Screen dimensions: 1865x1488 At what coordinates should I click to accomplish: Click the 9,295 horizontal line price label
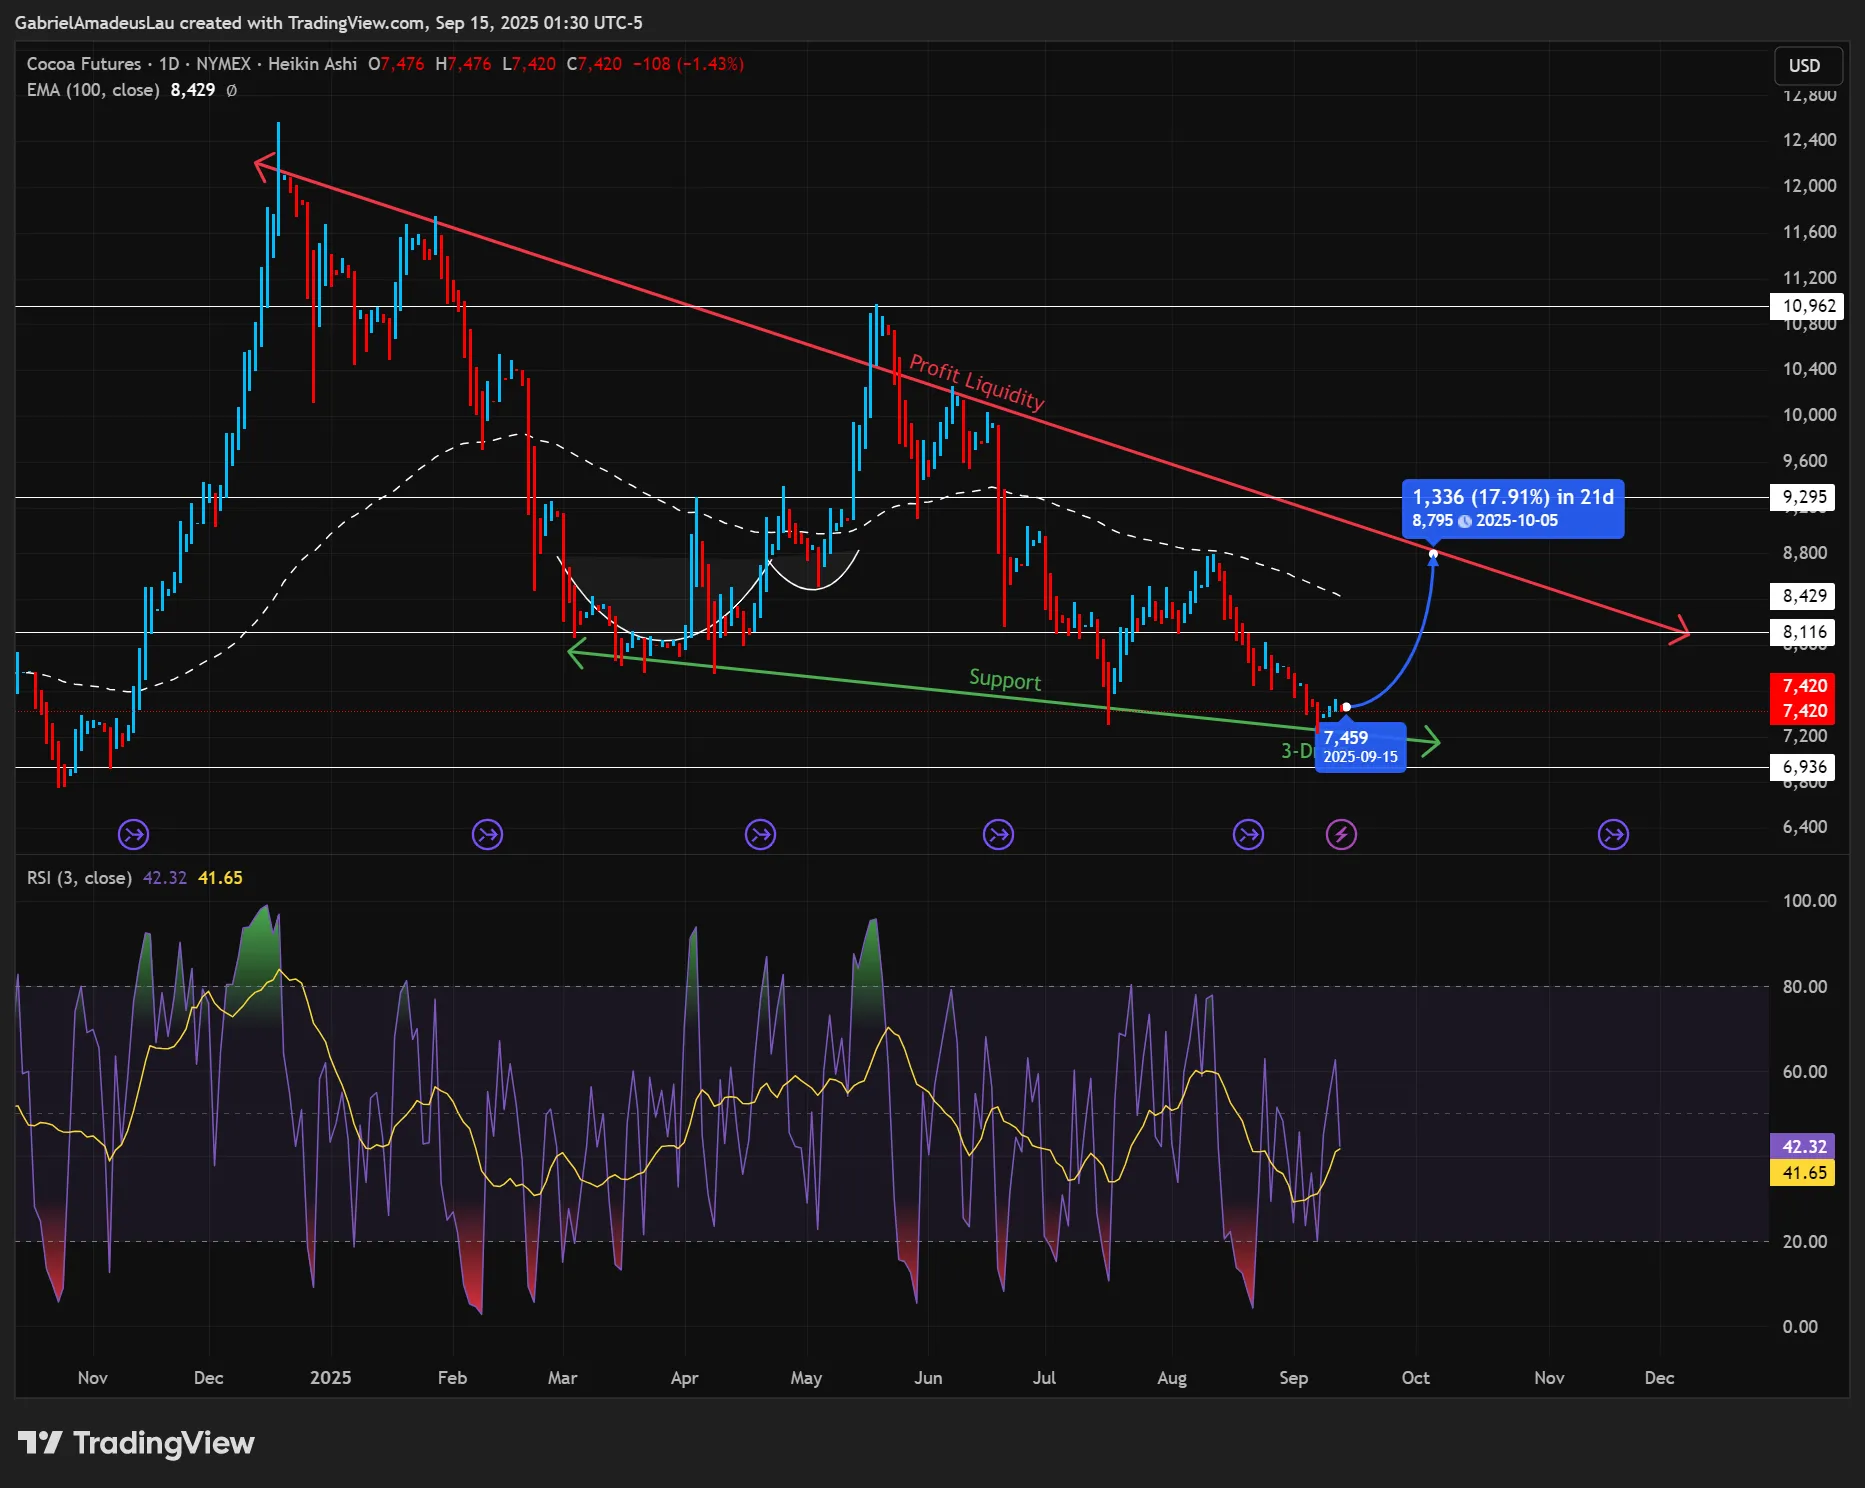coord(1805,497)
